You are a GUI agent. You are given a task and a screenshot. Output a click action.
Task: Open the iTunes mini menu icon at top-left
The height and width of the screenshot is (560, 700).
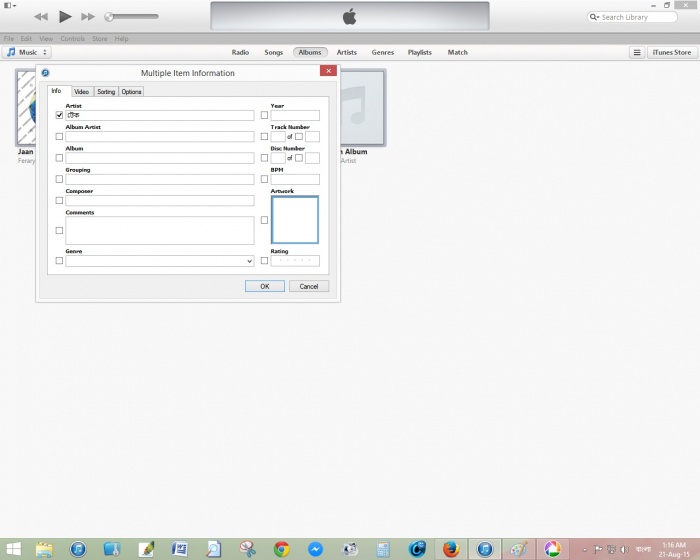(x=10, y=5)
